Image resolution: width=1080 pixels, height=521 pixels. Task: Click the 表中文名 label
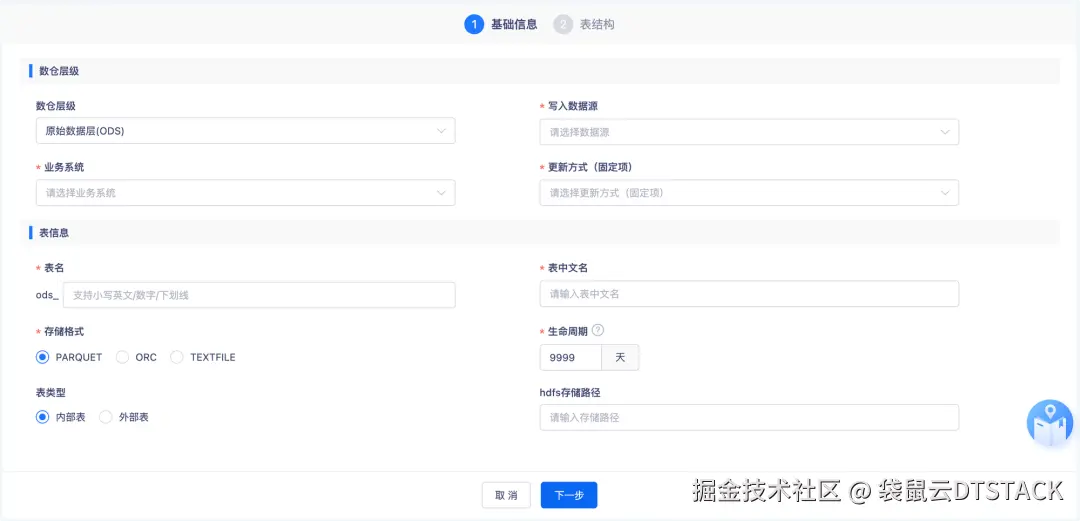pos(568,267)
